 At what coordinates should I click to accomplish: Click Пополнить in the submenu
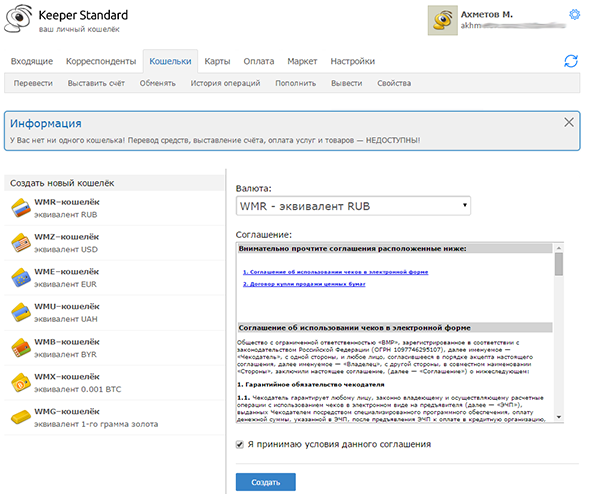coord(296,83)
